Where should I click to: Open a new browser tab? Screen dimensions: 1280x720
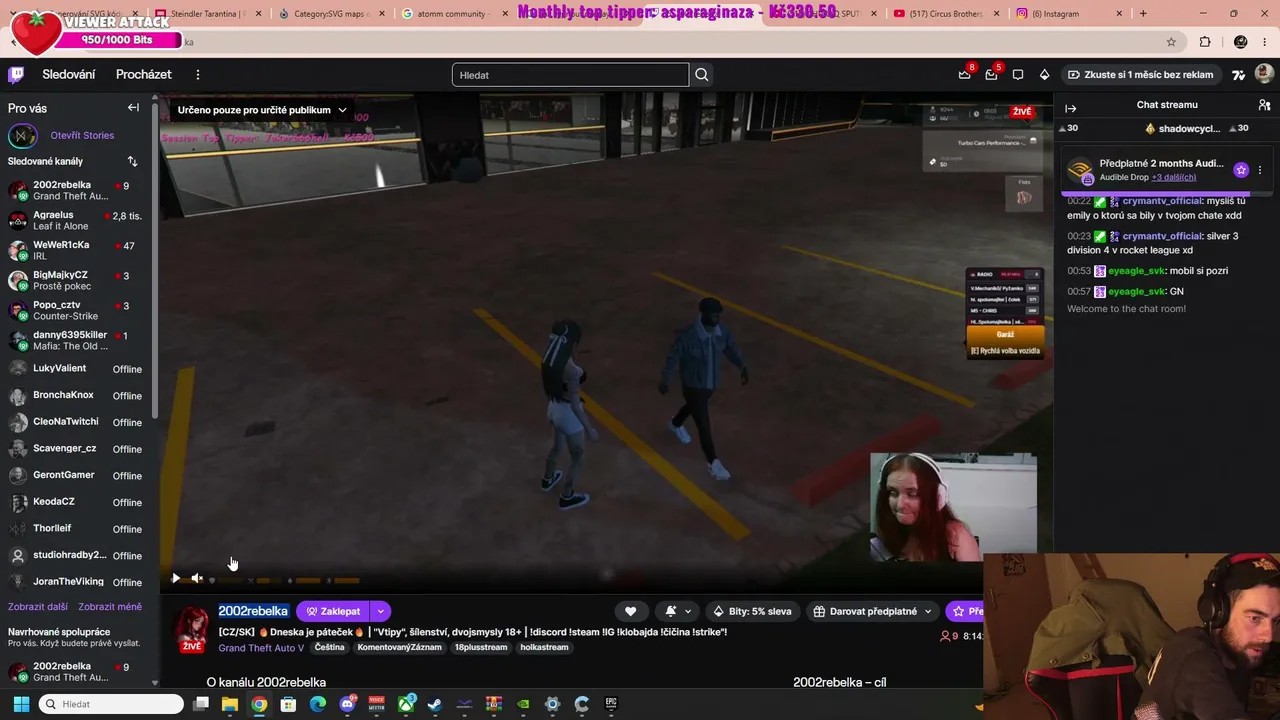point(1143,14)
